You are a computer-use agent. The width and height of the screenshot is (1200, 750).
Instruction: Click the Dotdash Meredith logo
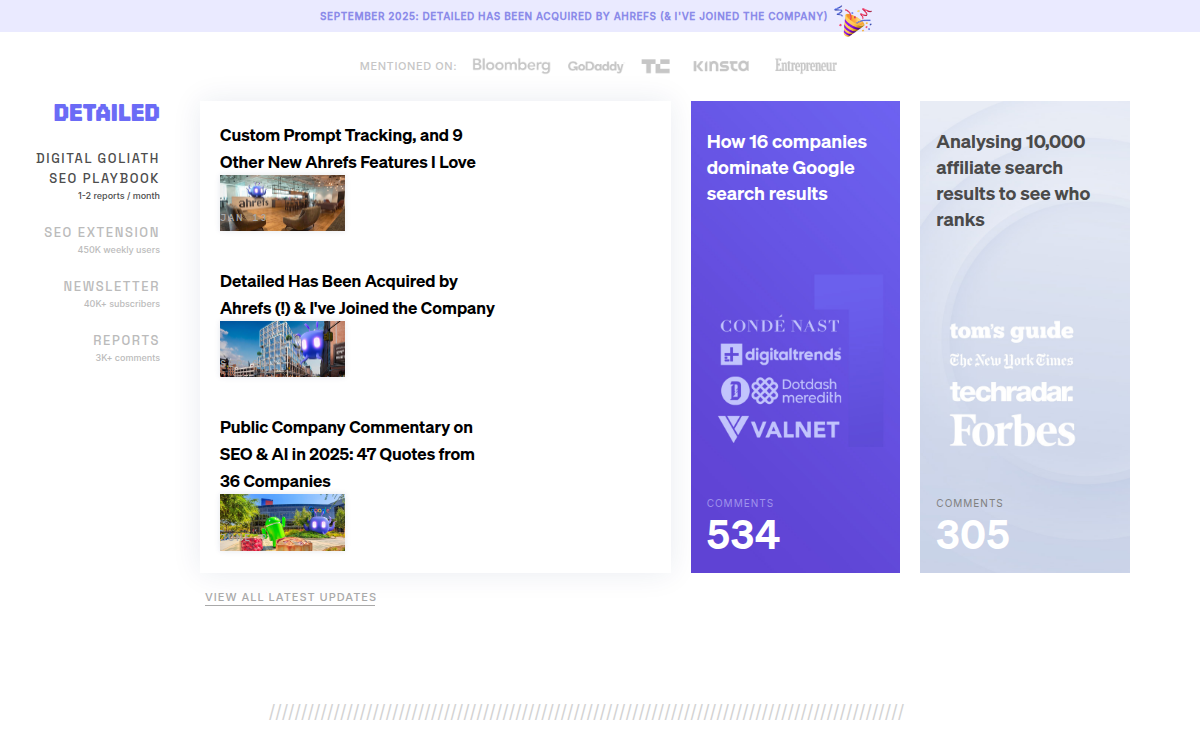click(781, 390)
